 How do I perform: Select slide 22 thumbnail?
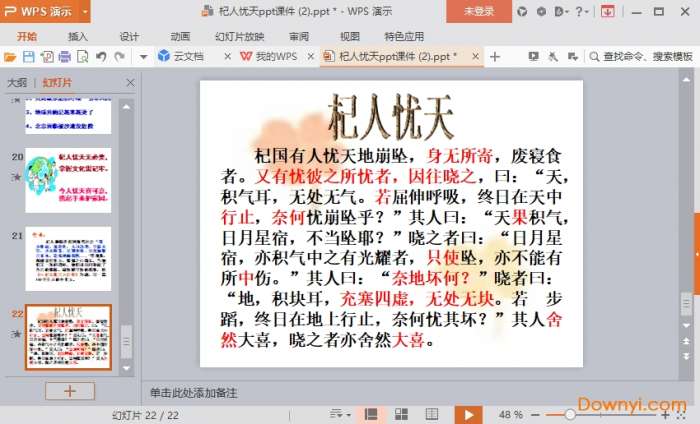coord(68,337)
